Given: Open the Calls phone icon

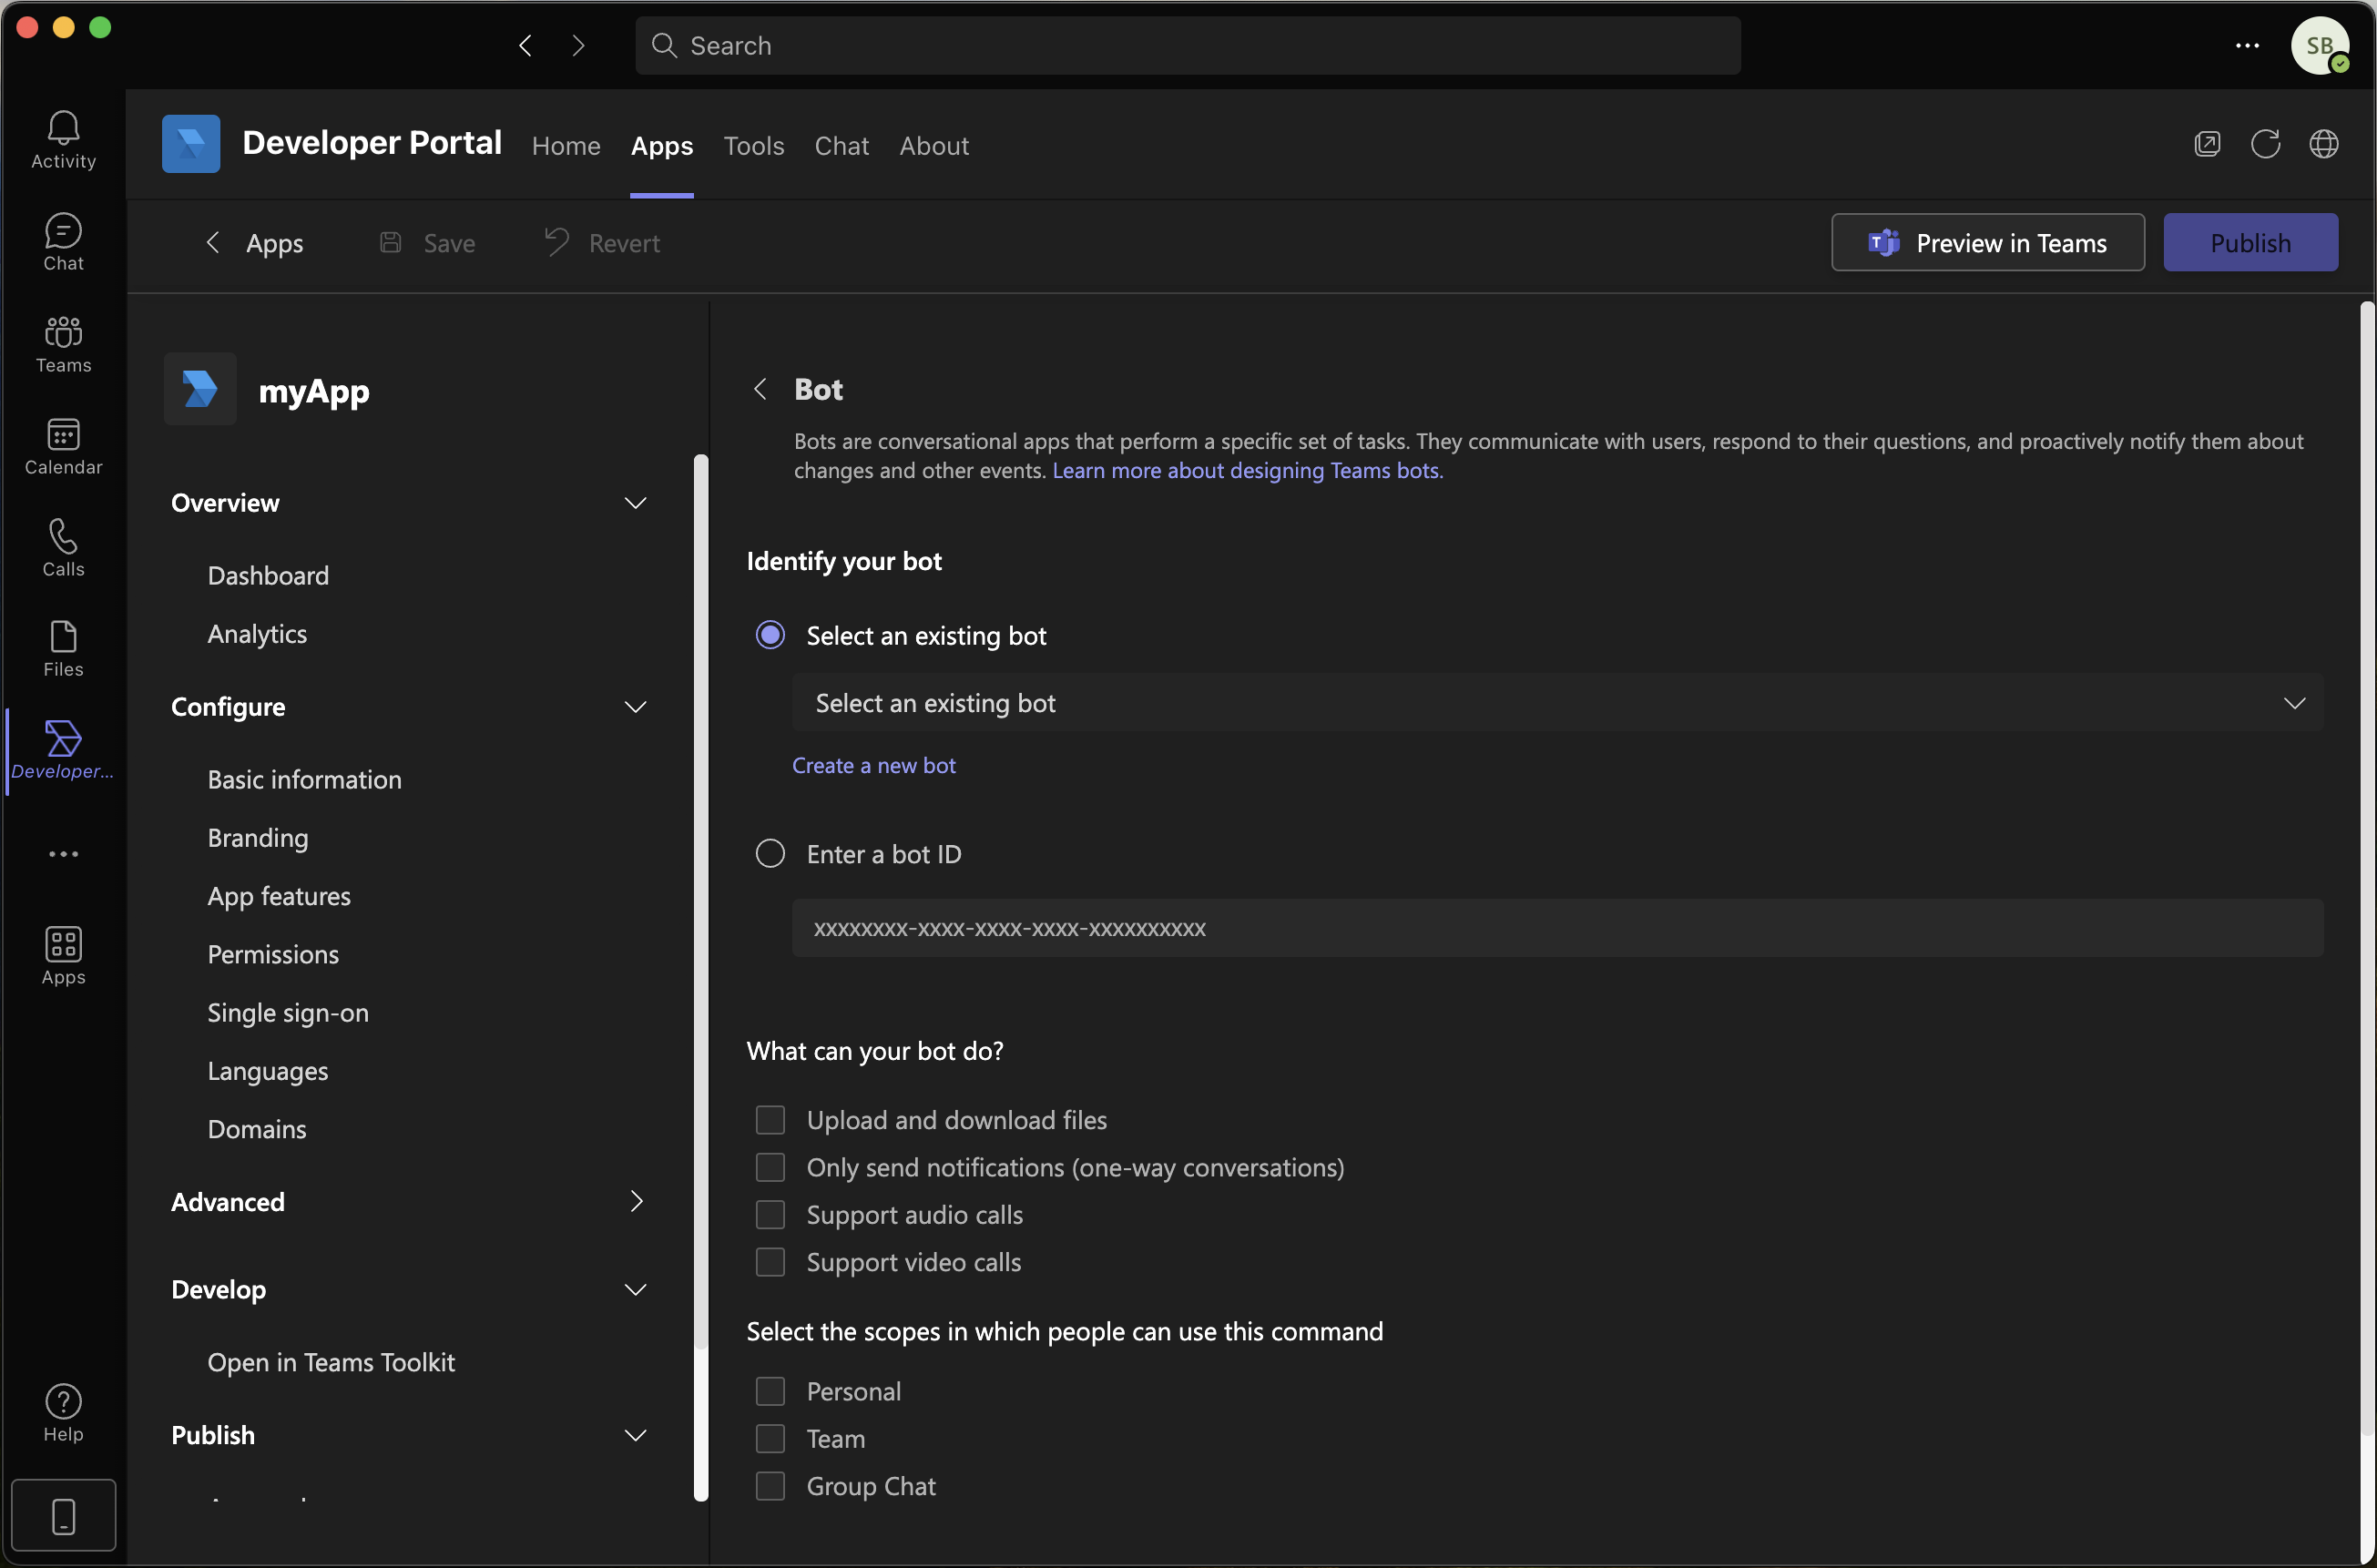Looking at the screenshot, I should point(63,547).
